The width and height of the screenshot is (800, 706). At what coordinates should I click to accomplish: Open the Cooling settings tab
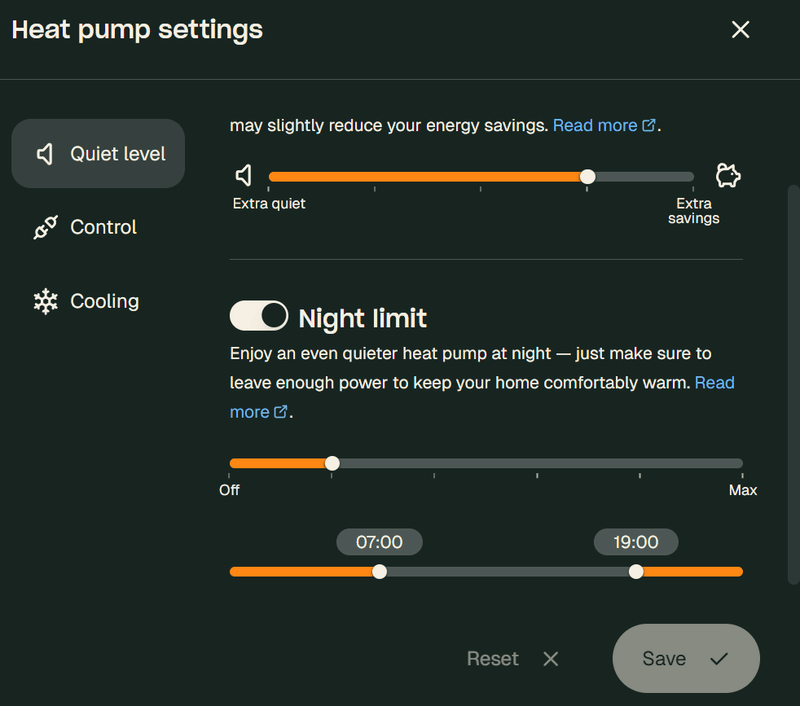point(98,302)
